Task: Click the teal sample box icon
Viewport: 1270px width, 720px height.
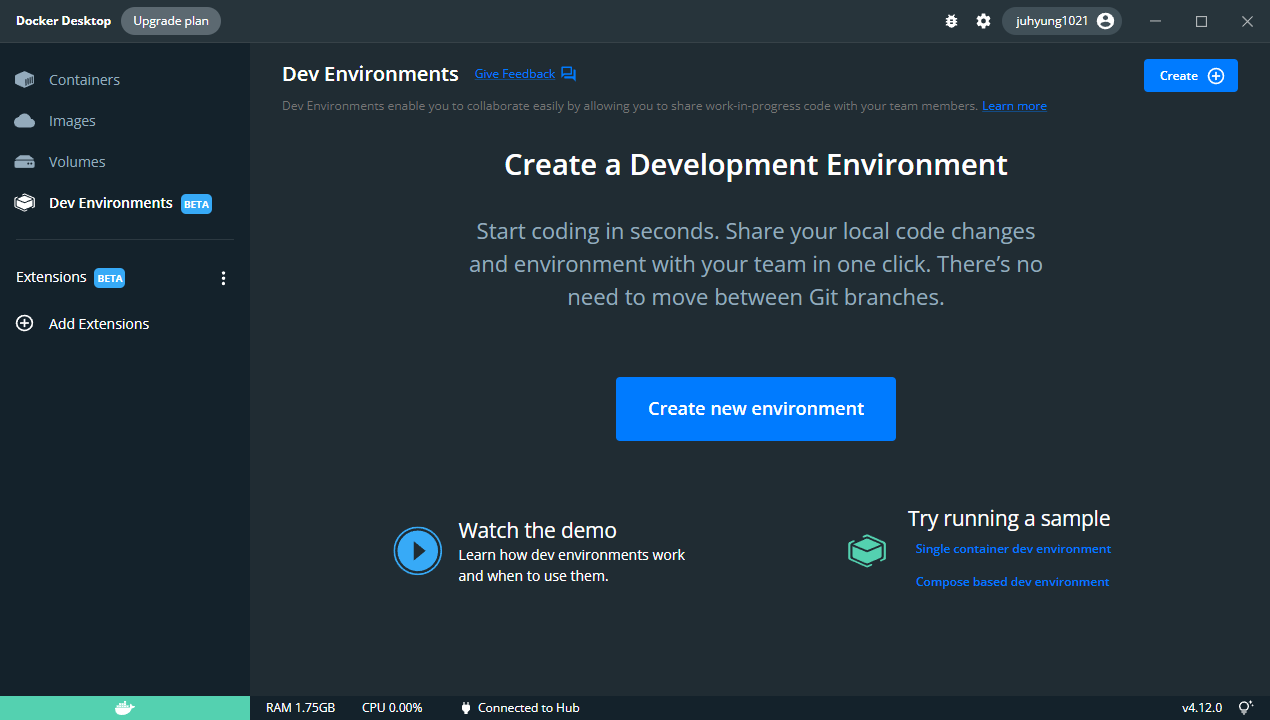Action: 867,550
